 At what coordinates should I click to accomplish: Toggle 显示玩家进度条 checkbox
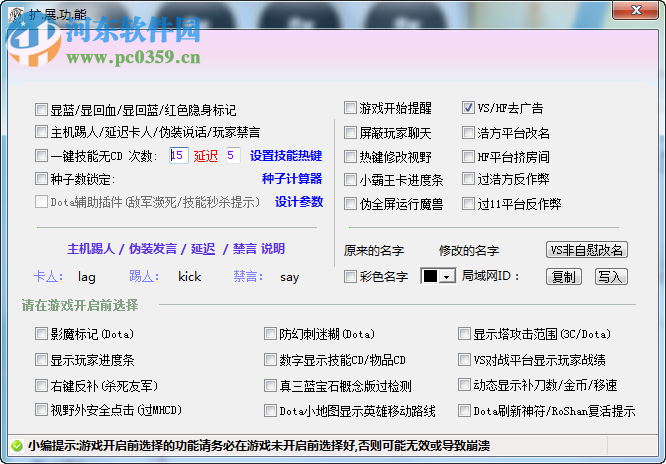pyautogui.click(x=41, y=360)
